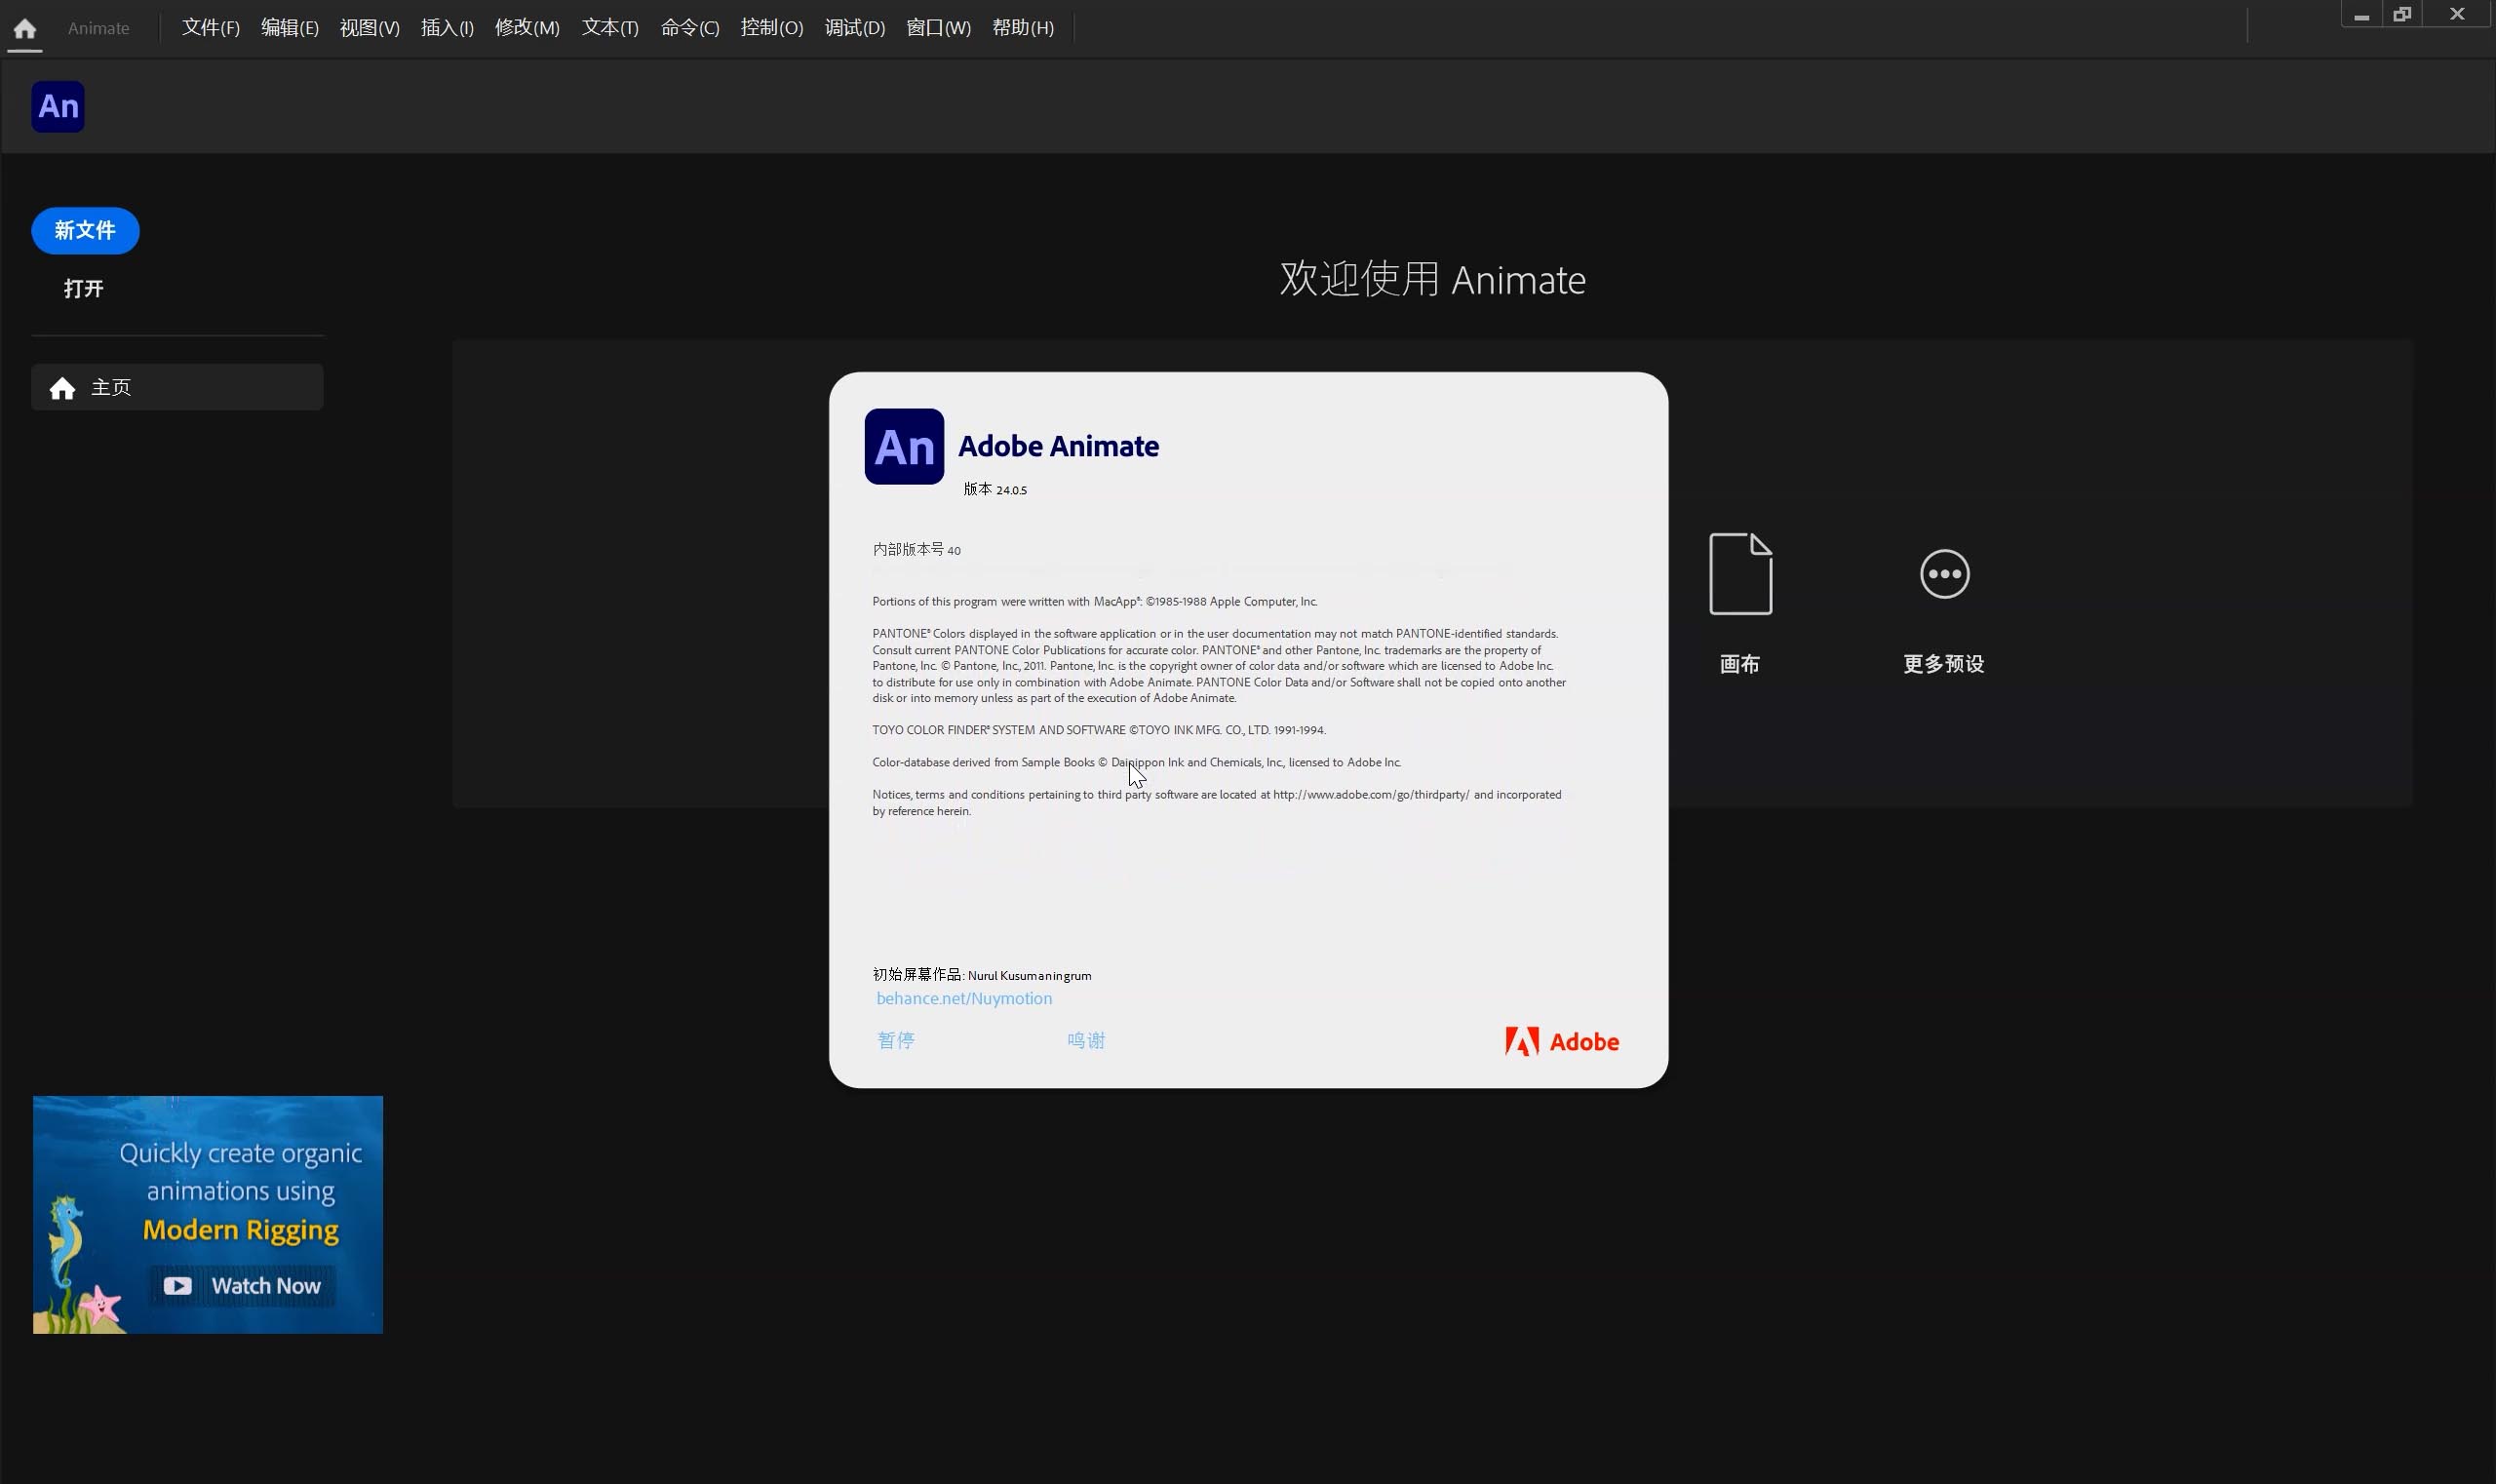This screenshot has width=2496, height=1484.
Task: Open the 修改(M) menu
Action: tap(527, 28)
